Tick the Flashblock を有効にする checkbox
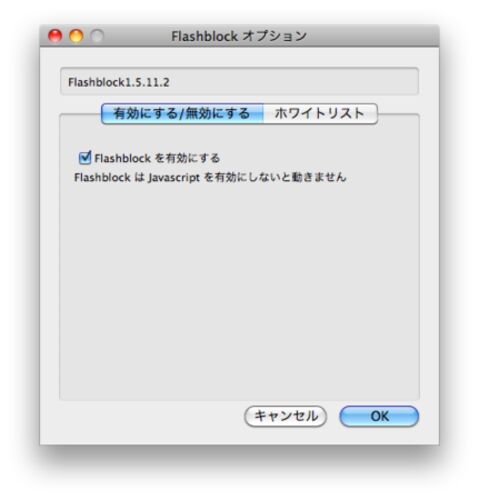Screen dimensions: 479x500 (85, 158)
